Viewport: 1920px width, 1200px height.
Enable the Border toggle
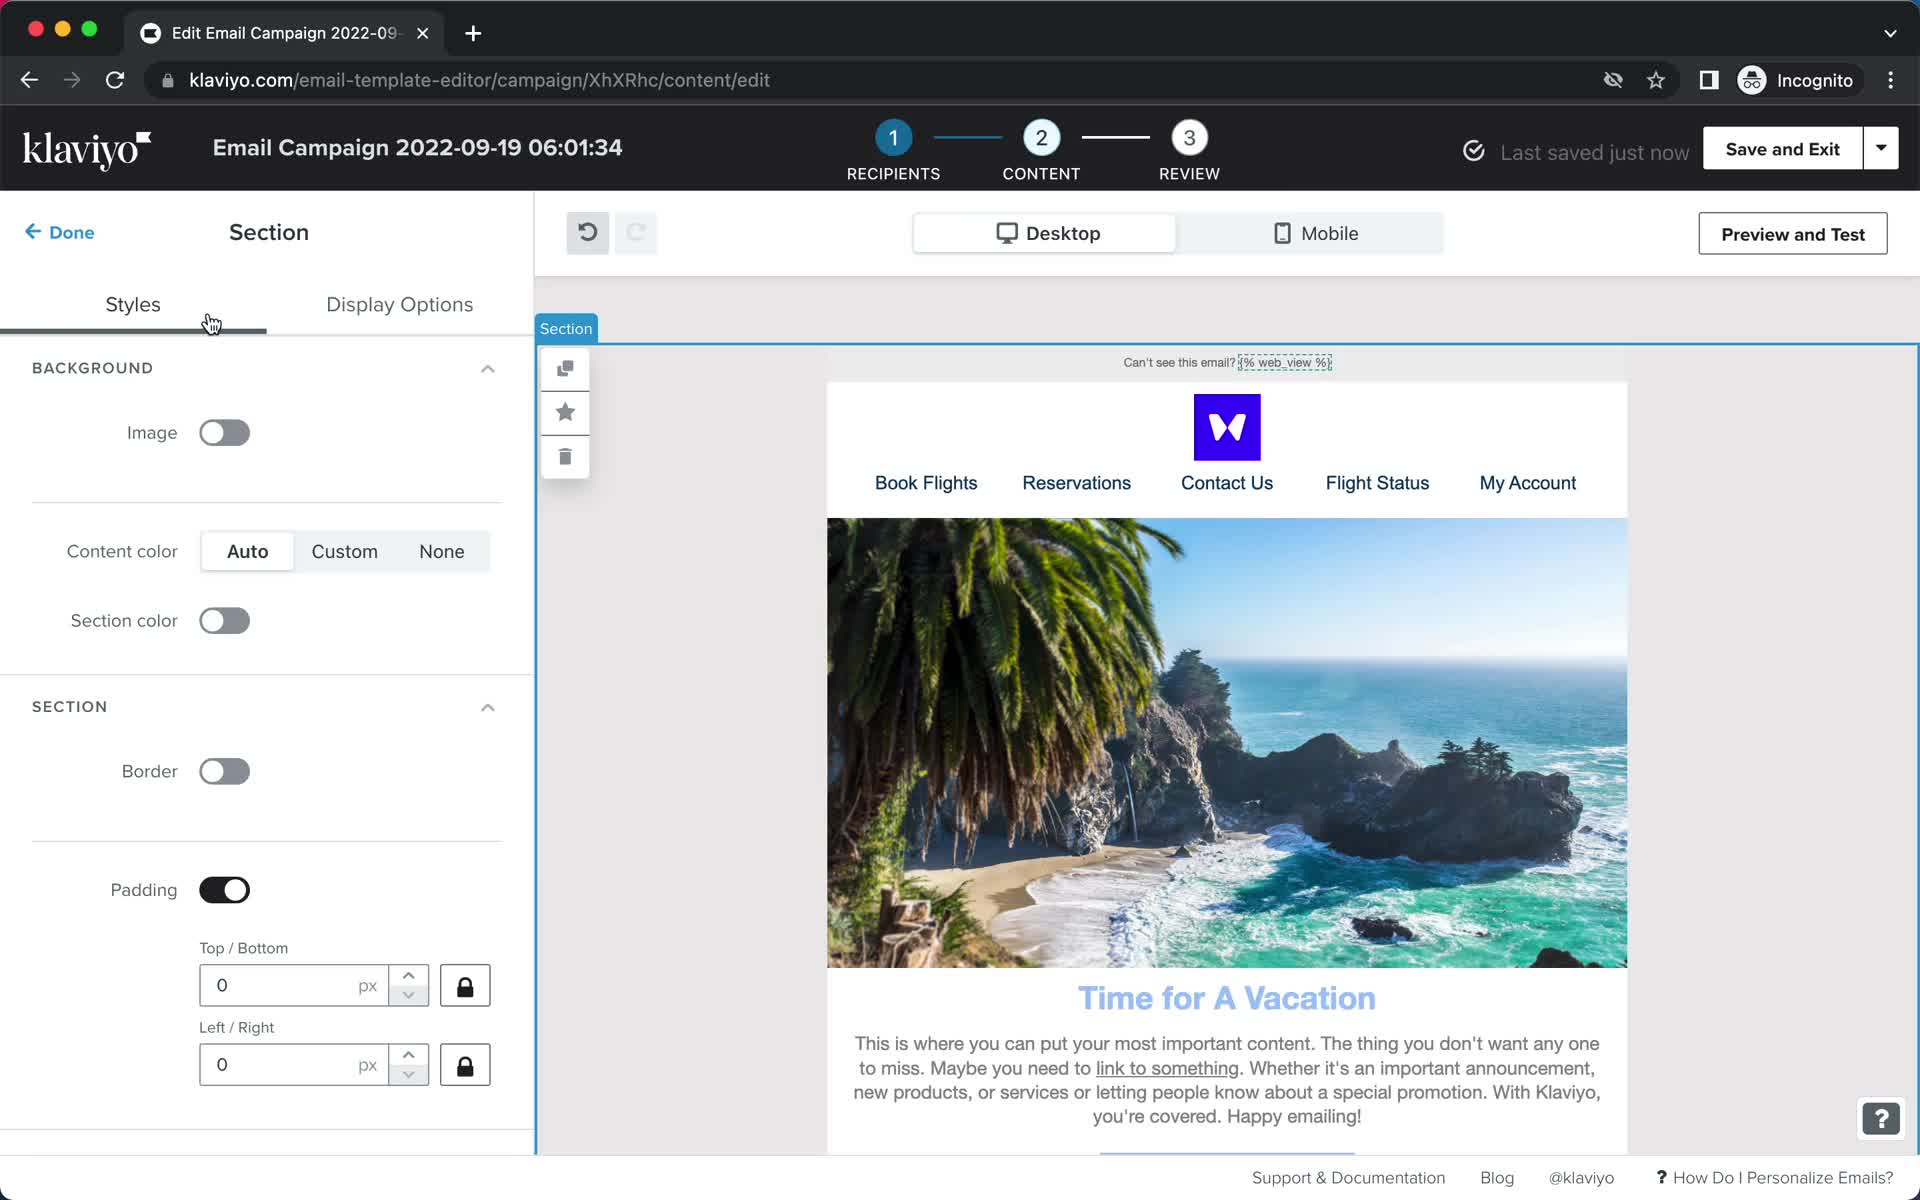[x=224, y=772]
